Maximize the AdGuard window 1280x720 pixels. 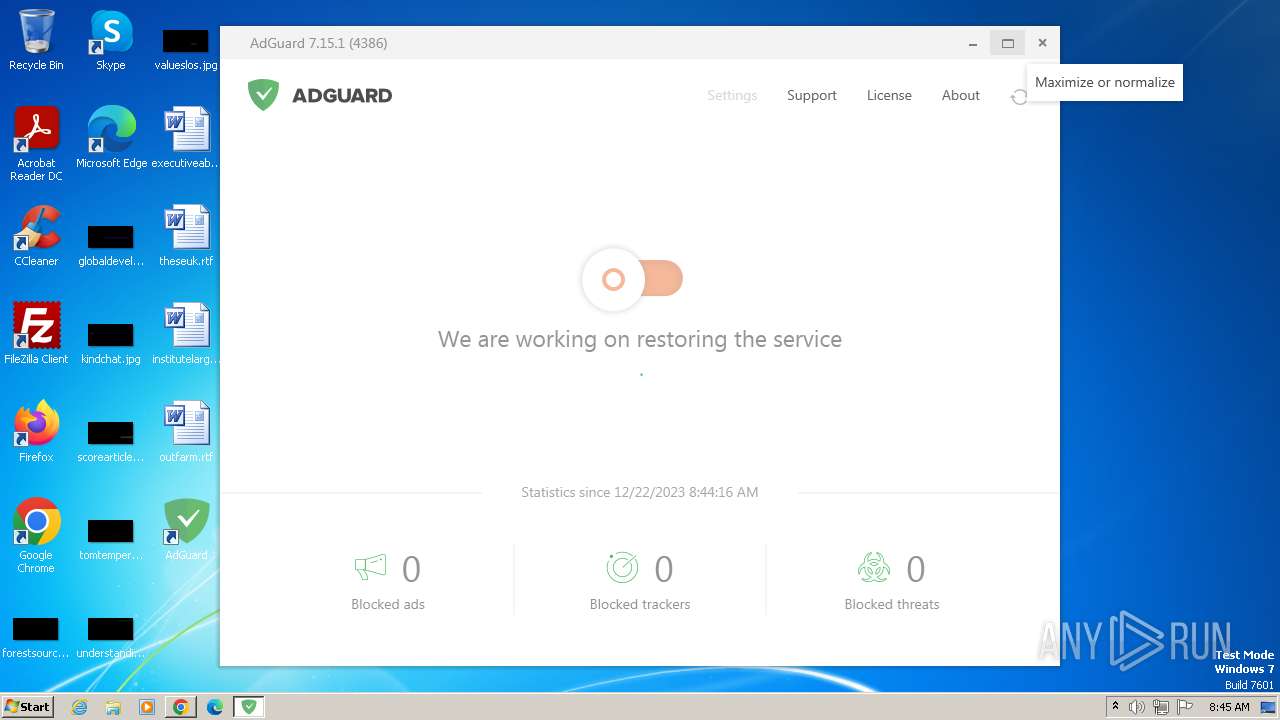[x=1008, y=43]
